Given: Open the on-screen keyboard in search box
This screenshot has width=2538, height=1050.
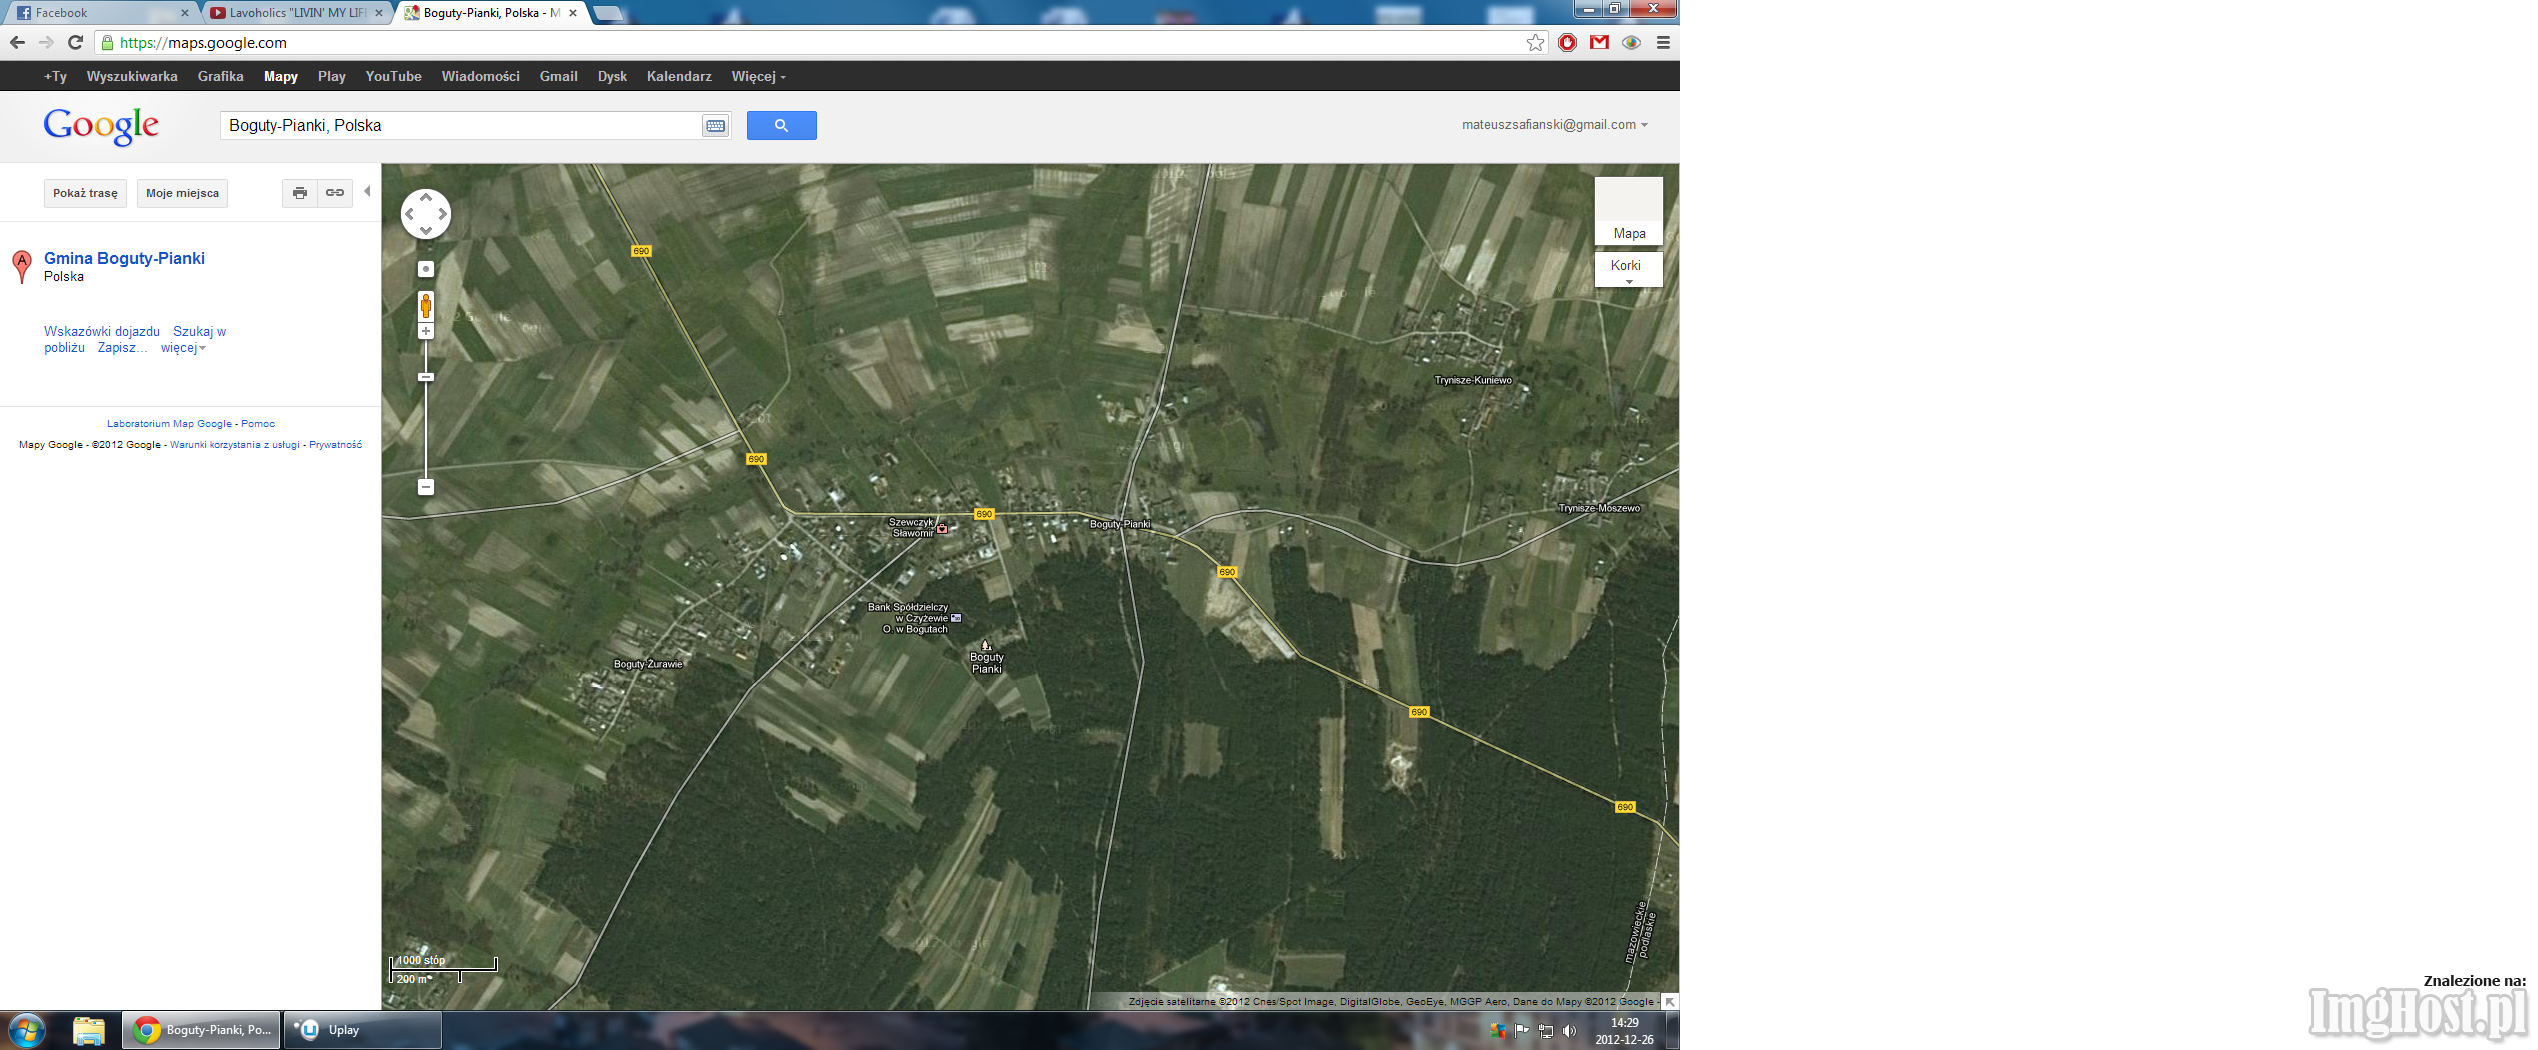Looking at the screenshot, I should tap(715, 125).
